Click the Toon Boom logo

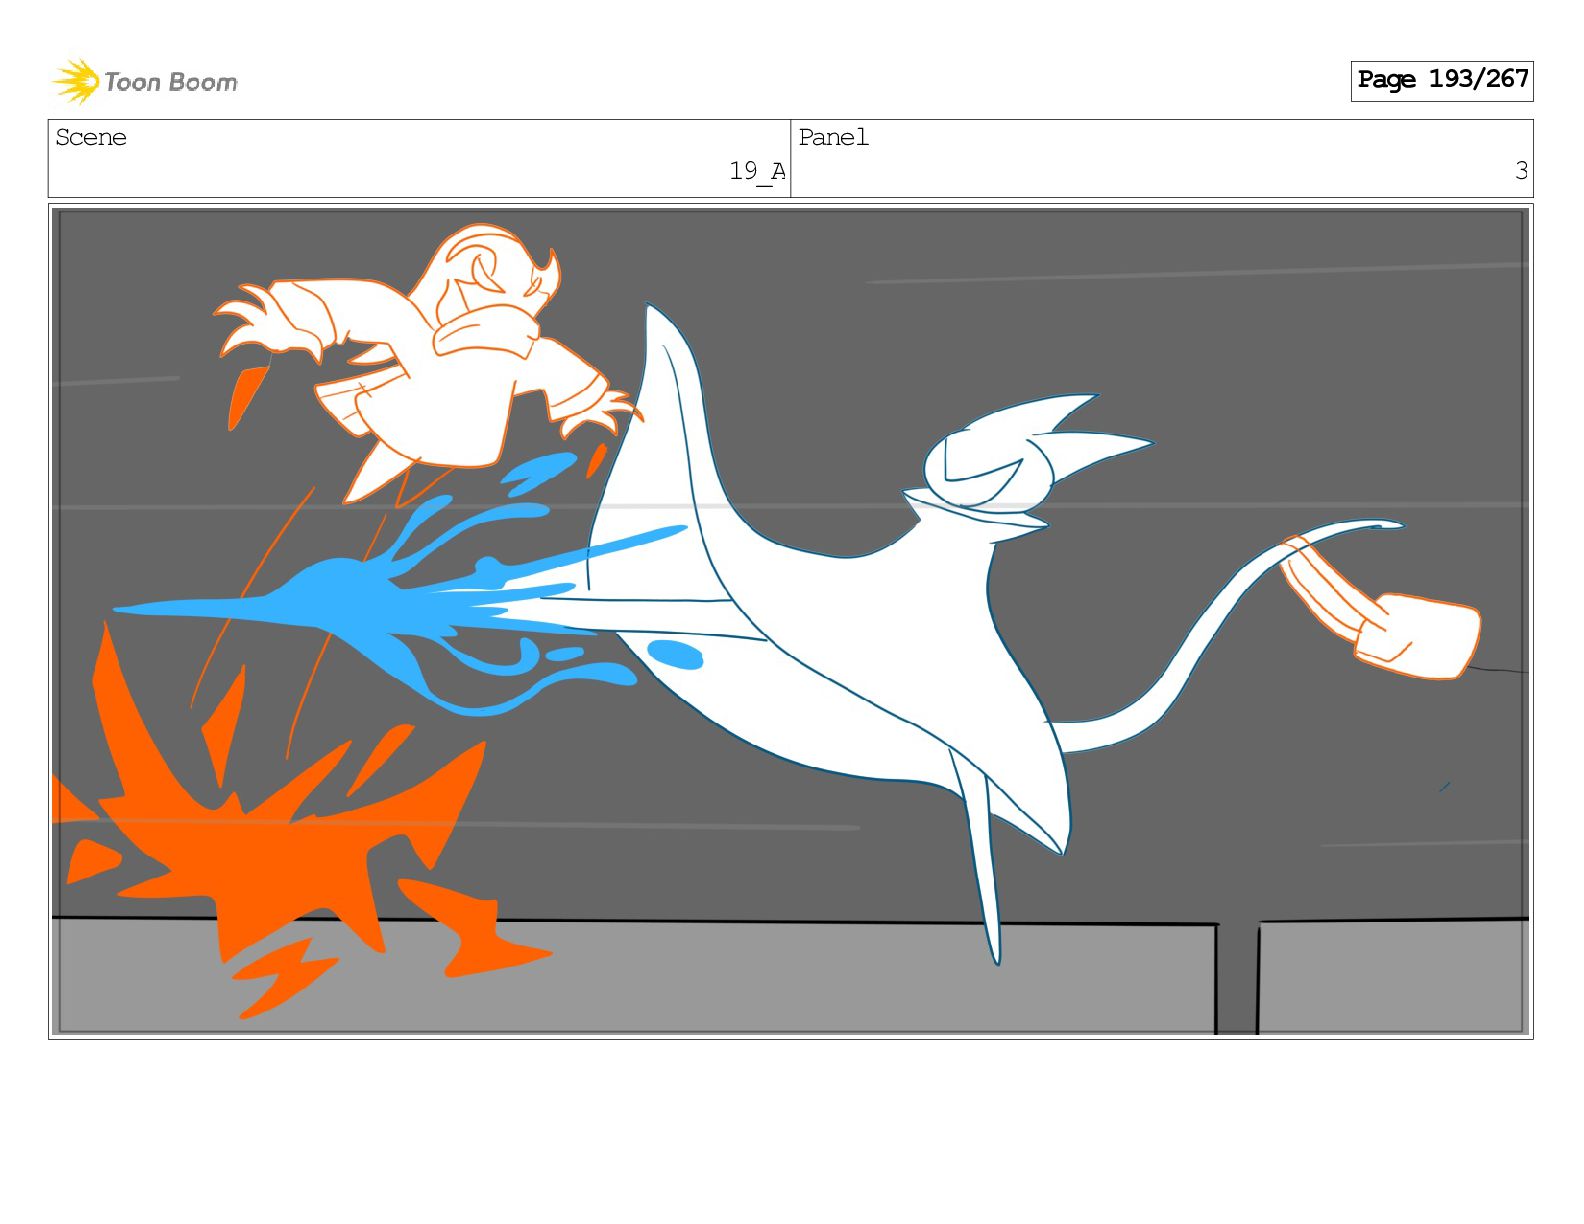click(145, 81)
